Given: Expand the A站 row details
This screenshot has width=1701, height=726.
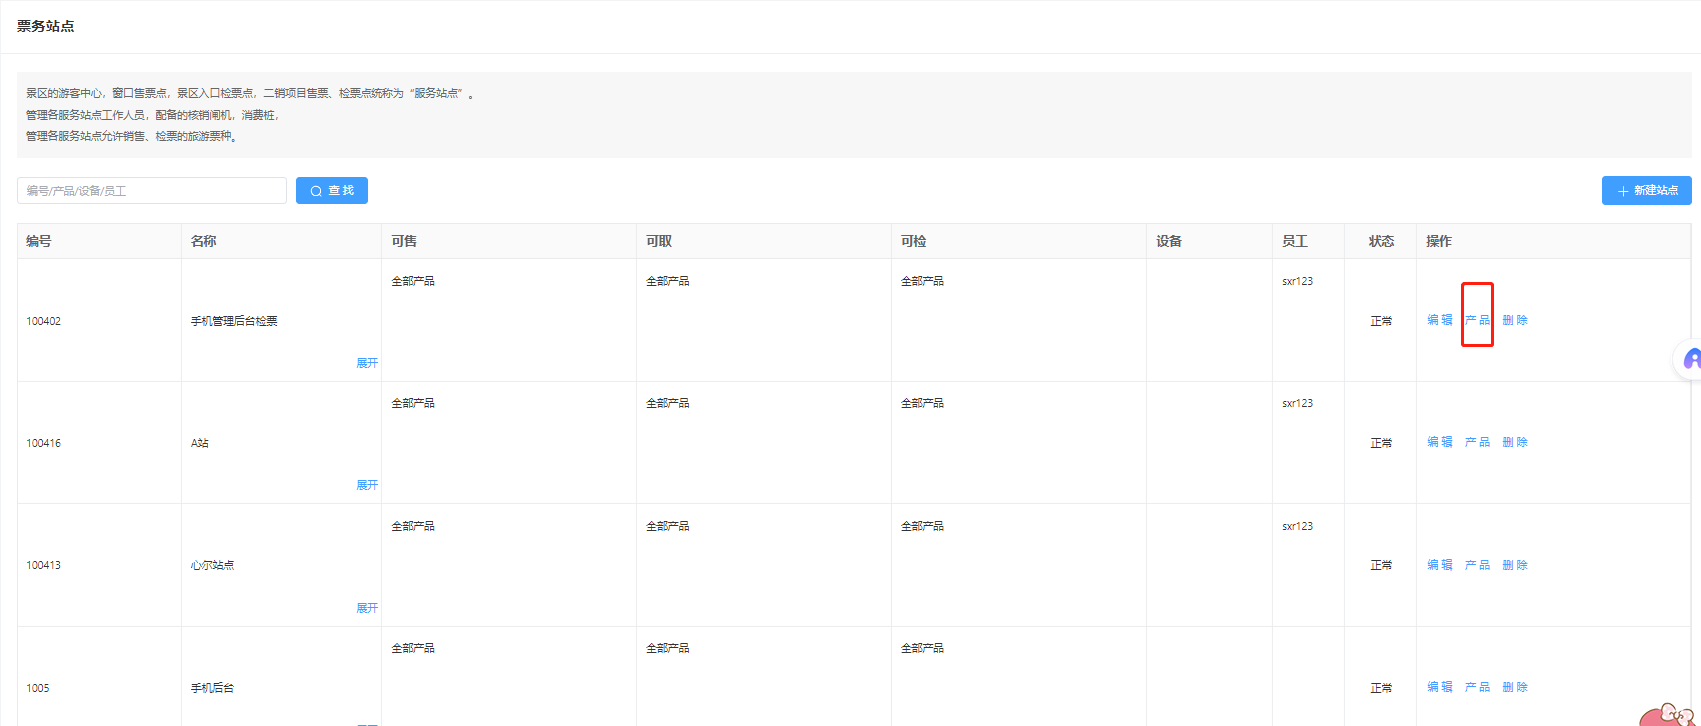Looking at the screenshot, I should pos(367,485).
